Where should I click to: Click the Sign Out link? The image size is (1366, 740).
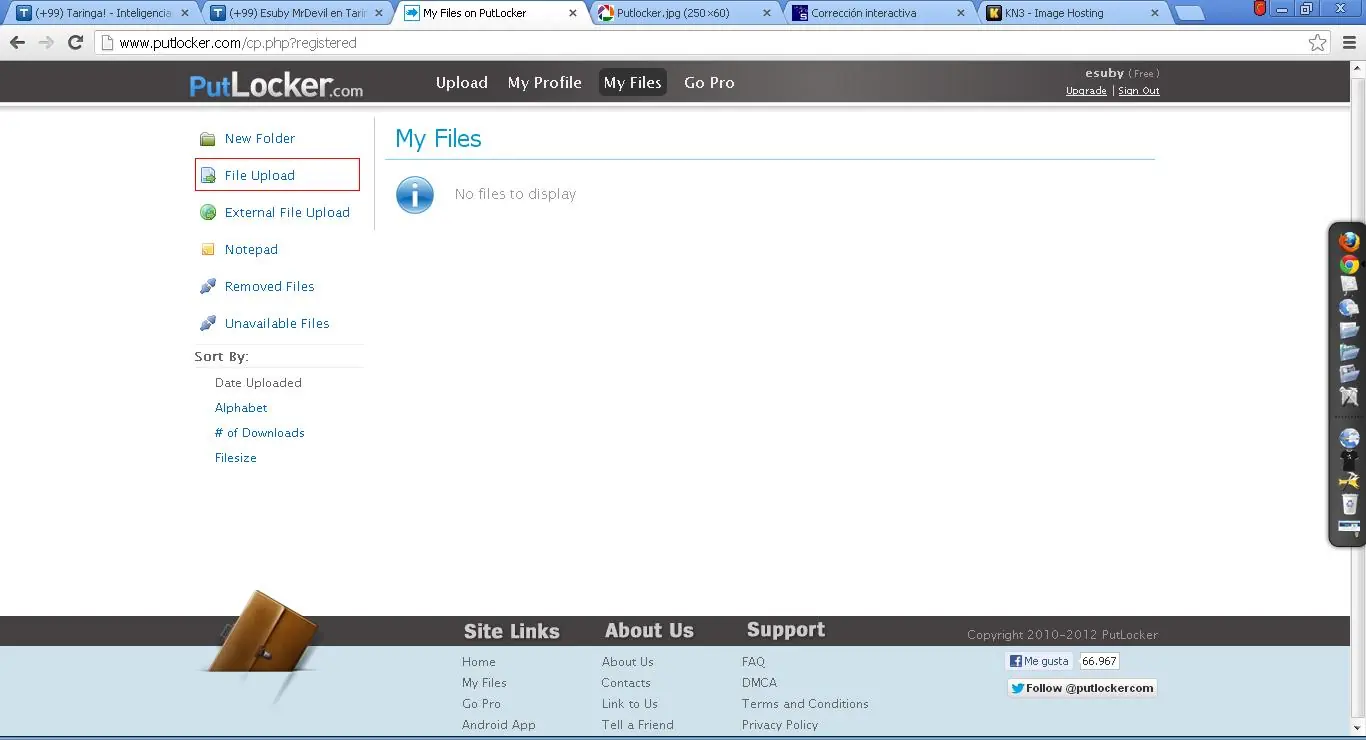[1139, 91]
